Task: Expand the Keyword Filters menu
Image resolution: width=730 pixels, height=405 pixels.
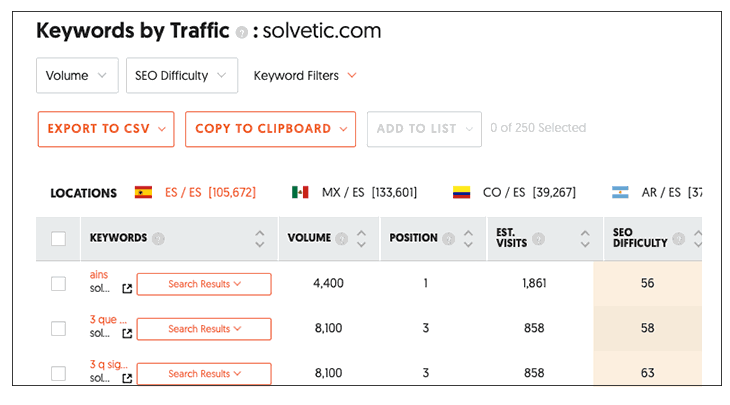Action: pos(305,76)
